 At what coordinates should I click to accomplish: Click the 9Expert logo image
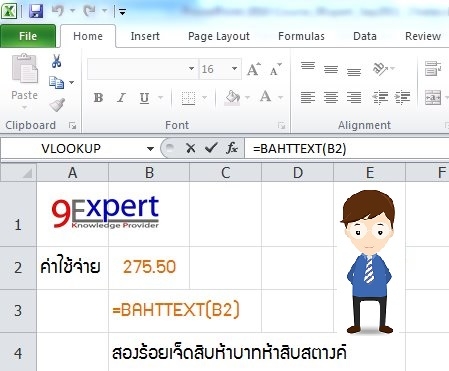pyautogui.click(x=105, y=212)
